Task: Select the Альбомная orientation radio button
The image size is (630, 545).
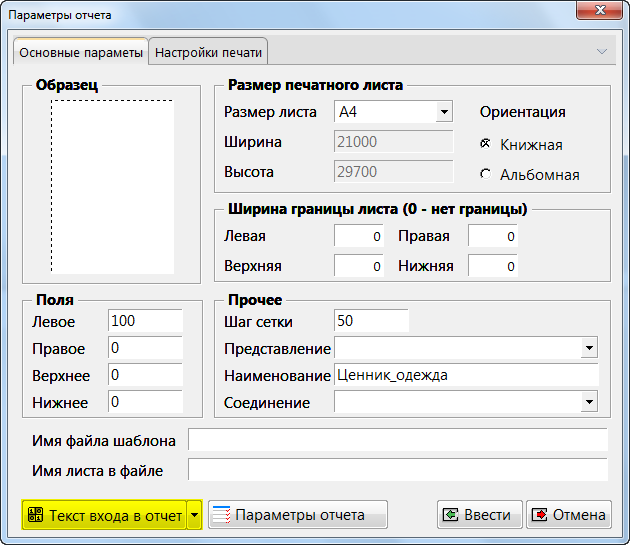Action: pyautogui.click(x=485, y=174)
